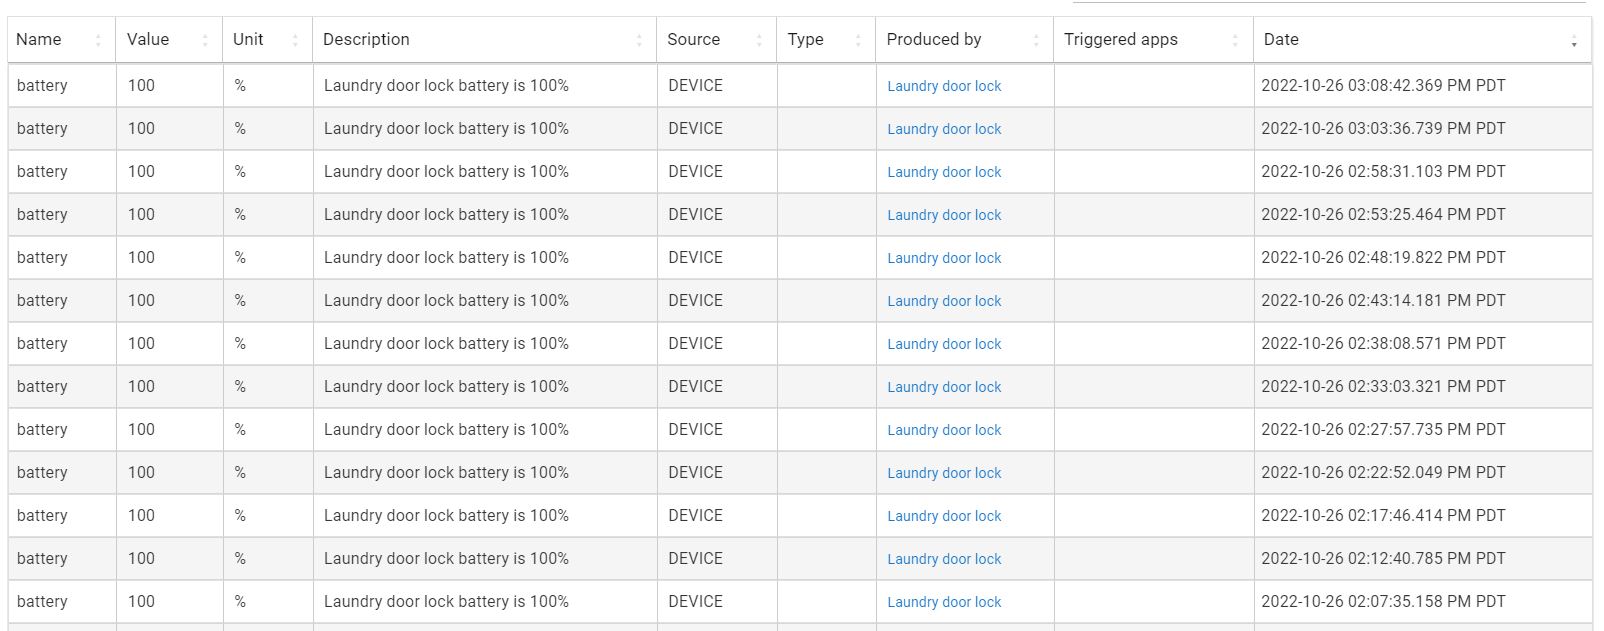Click the sort icon beside the Source column
The height and width of the screenshot is (631, 1604).
[x=760, y=40]
